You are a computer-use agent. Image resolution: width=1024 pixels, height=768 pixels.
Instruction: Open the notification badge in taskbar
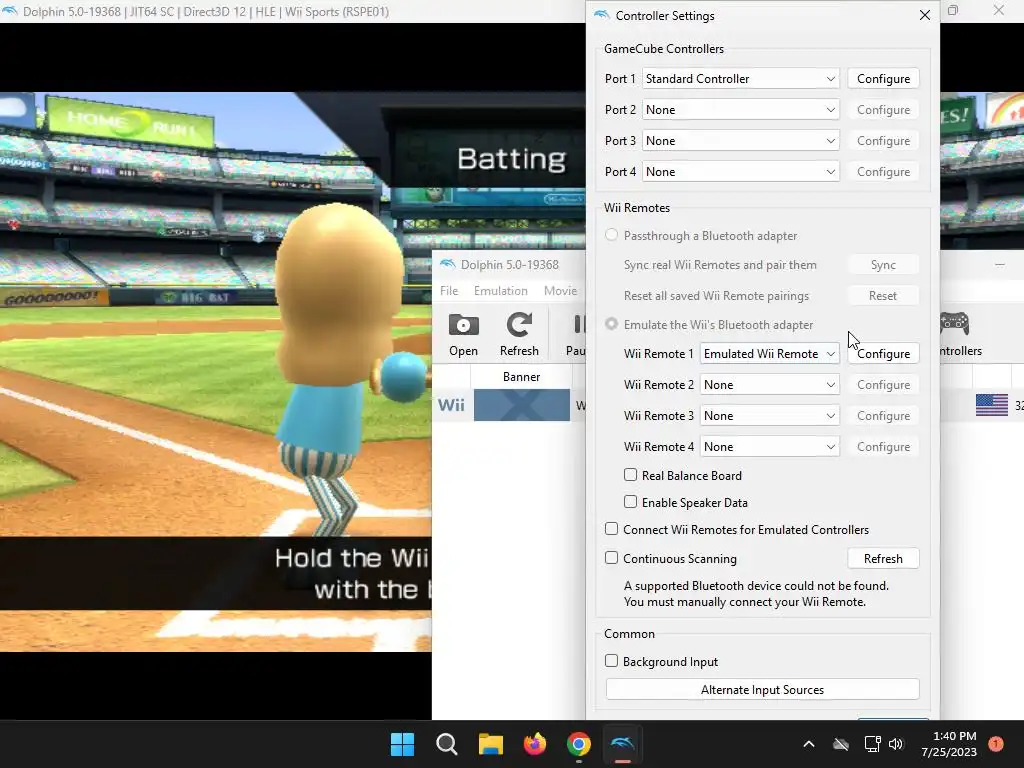point(996,743)
